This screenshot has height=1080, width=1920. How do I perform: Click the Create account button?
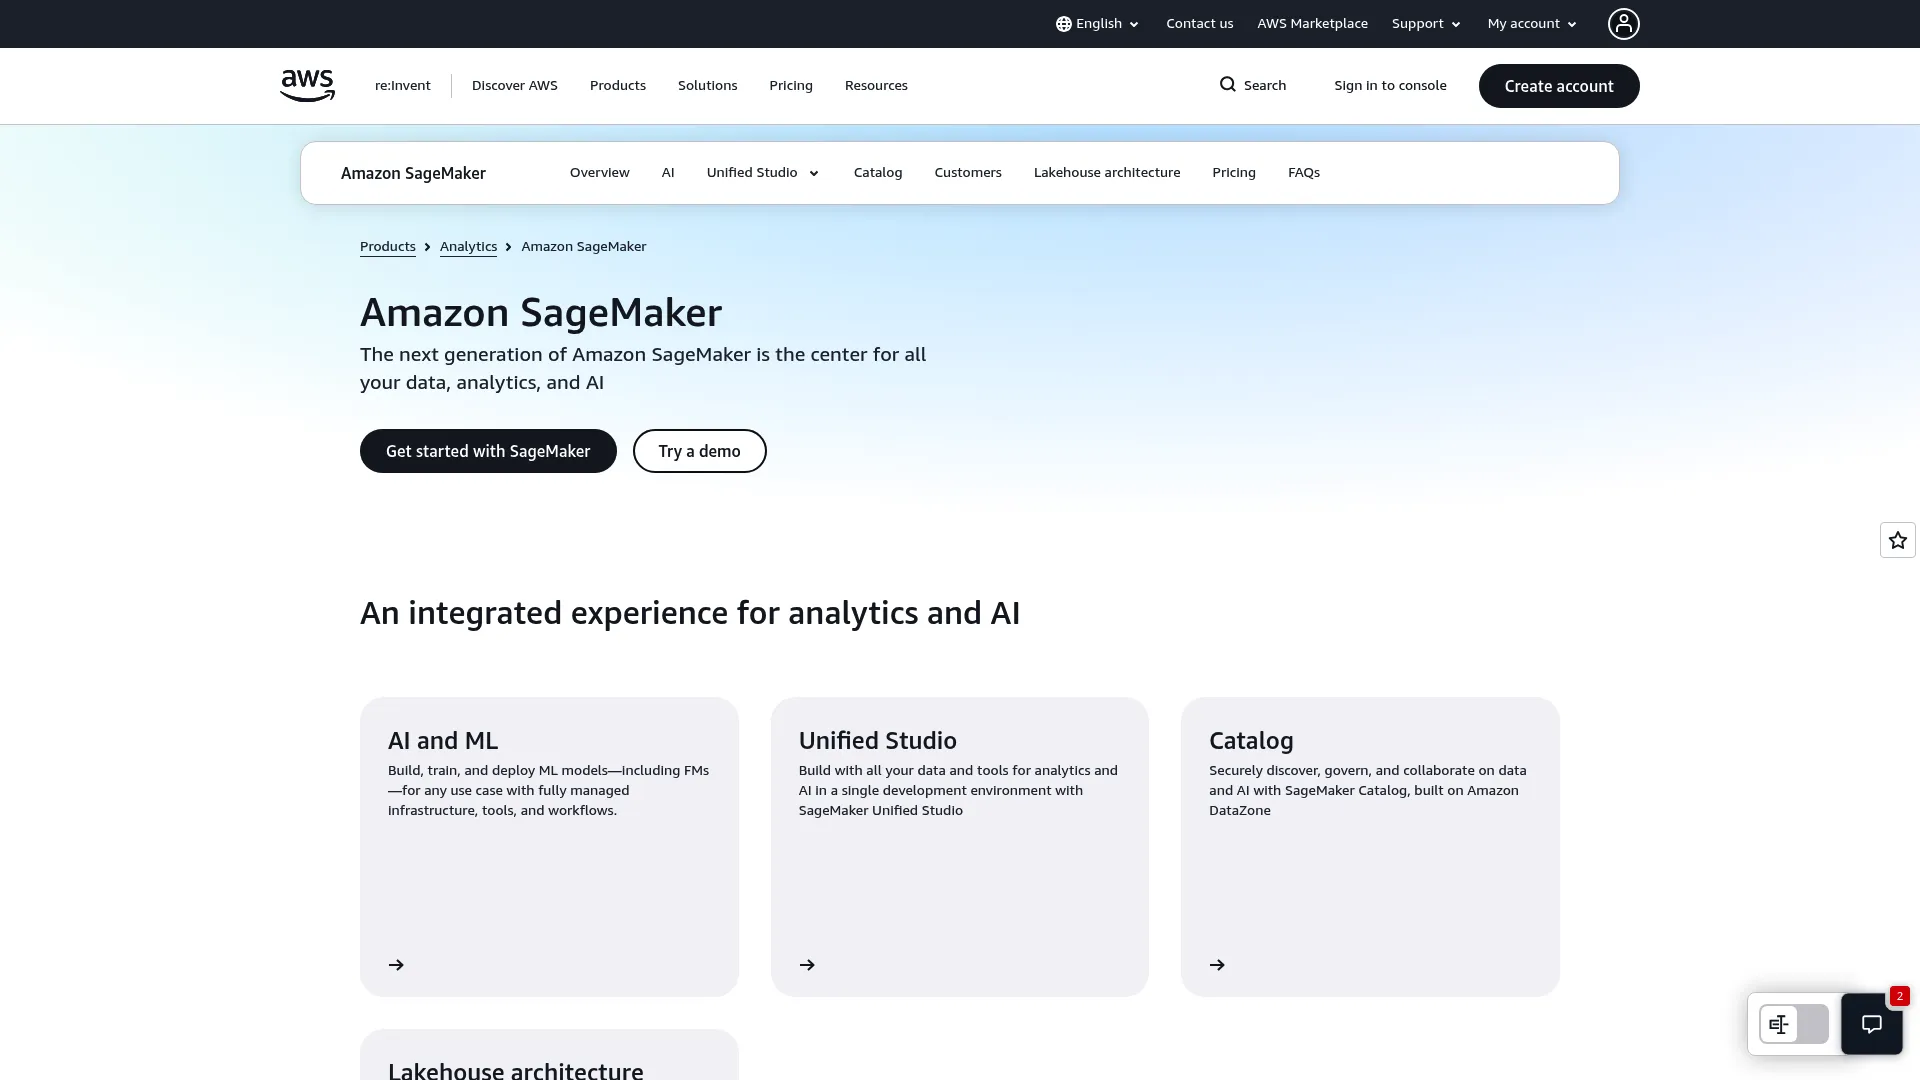tap(1559, 86)
